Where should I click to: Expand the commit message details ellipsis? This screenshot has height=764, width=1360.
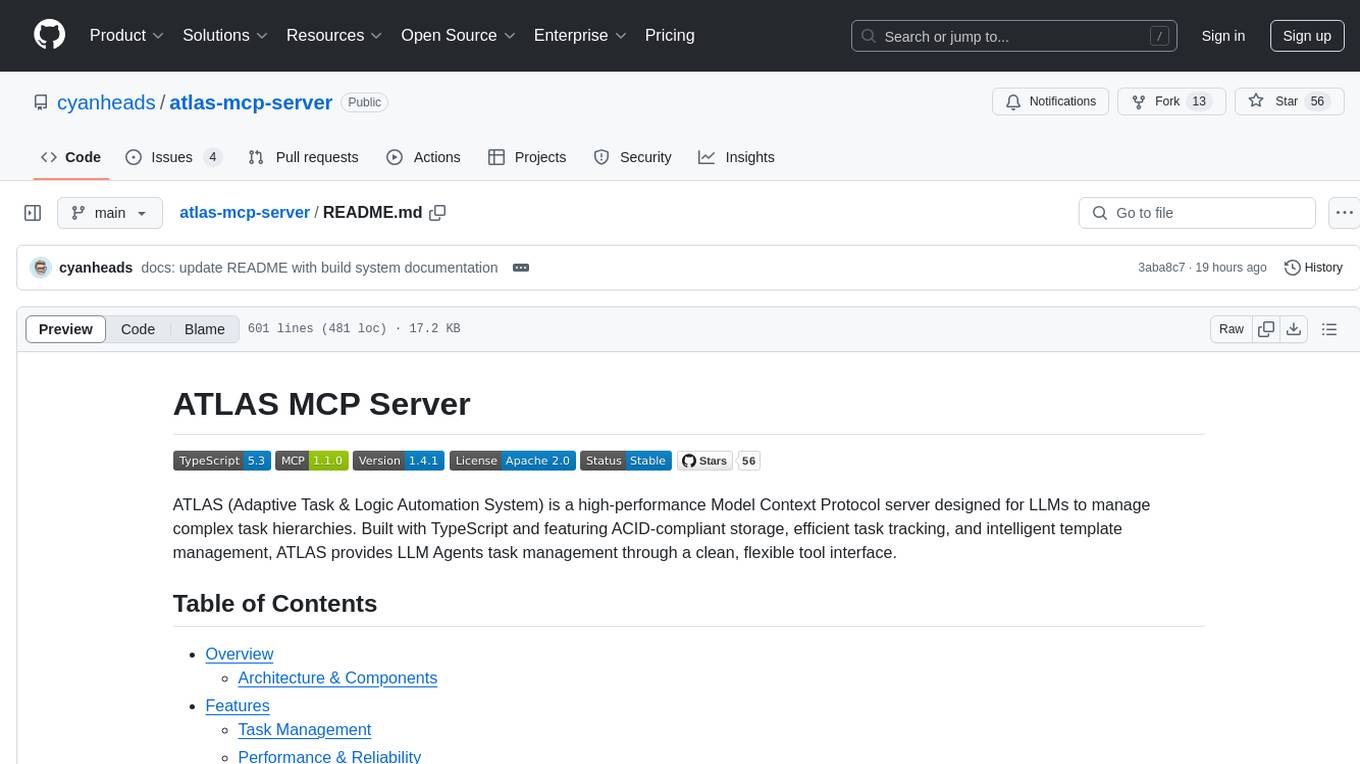[x=520, y=267]
